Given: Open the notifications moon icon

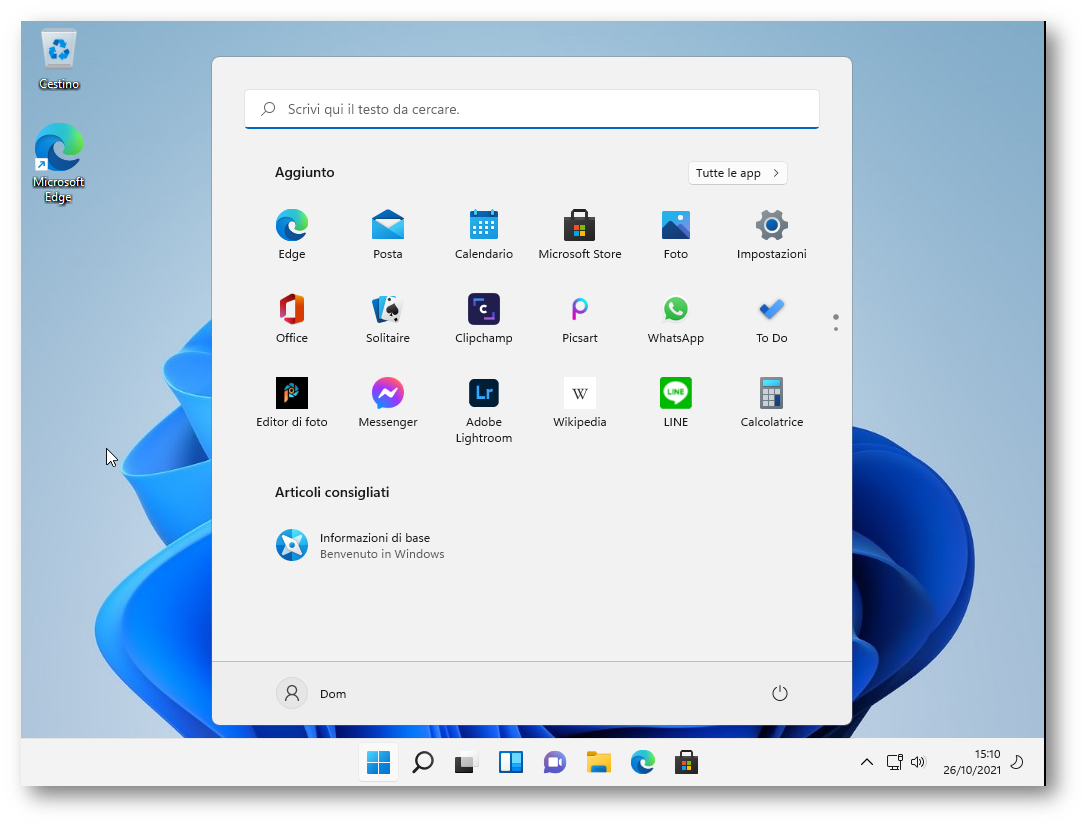Looking at the screenshot, I should [1017, 762].
